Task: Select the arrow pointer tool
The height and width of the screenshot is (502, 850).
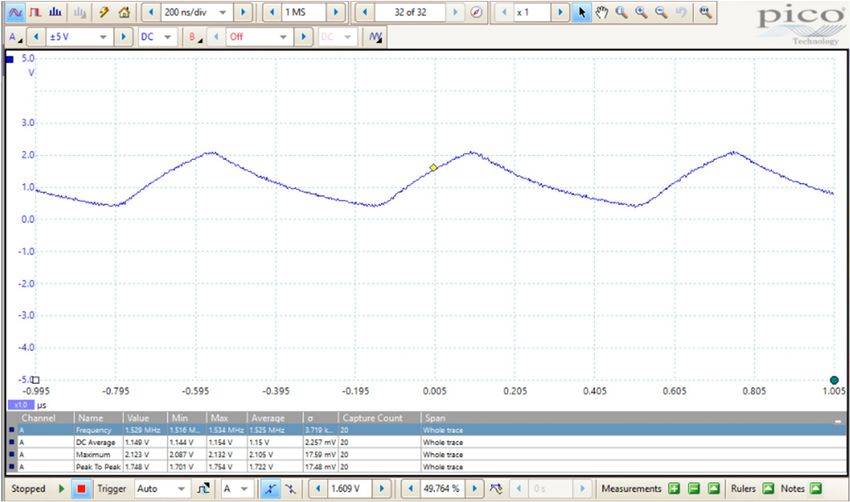Action: [x=582, y=12]
